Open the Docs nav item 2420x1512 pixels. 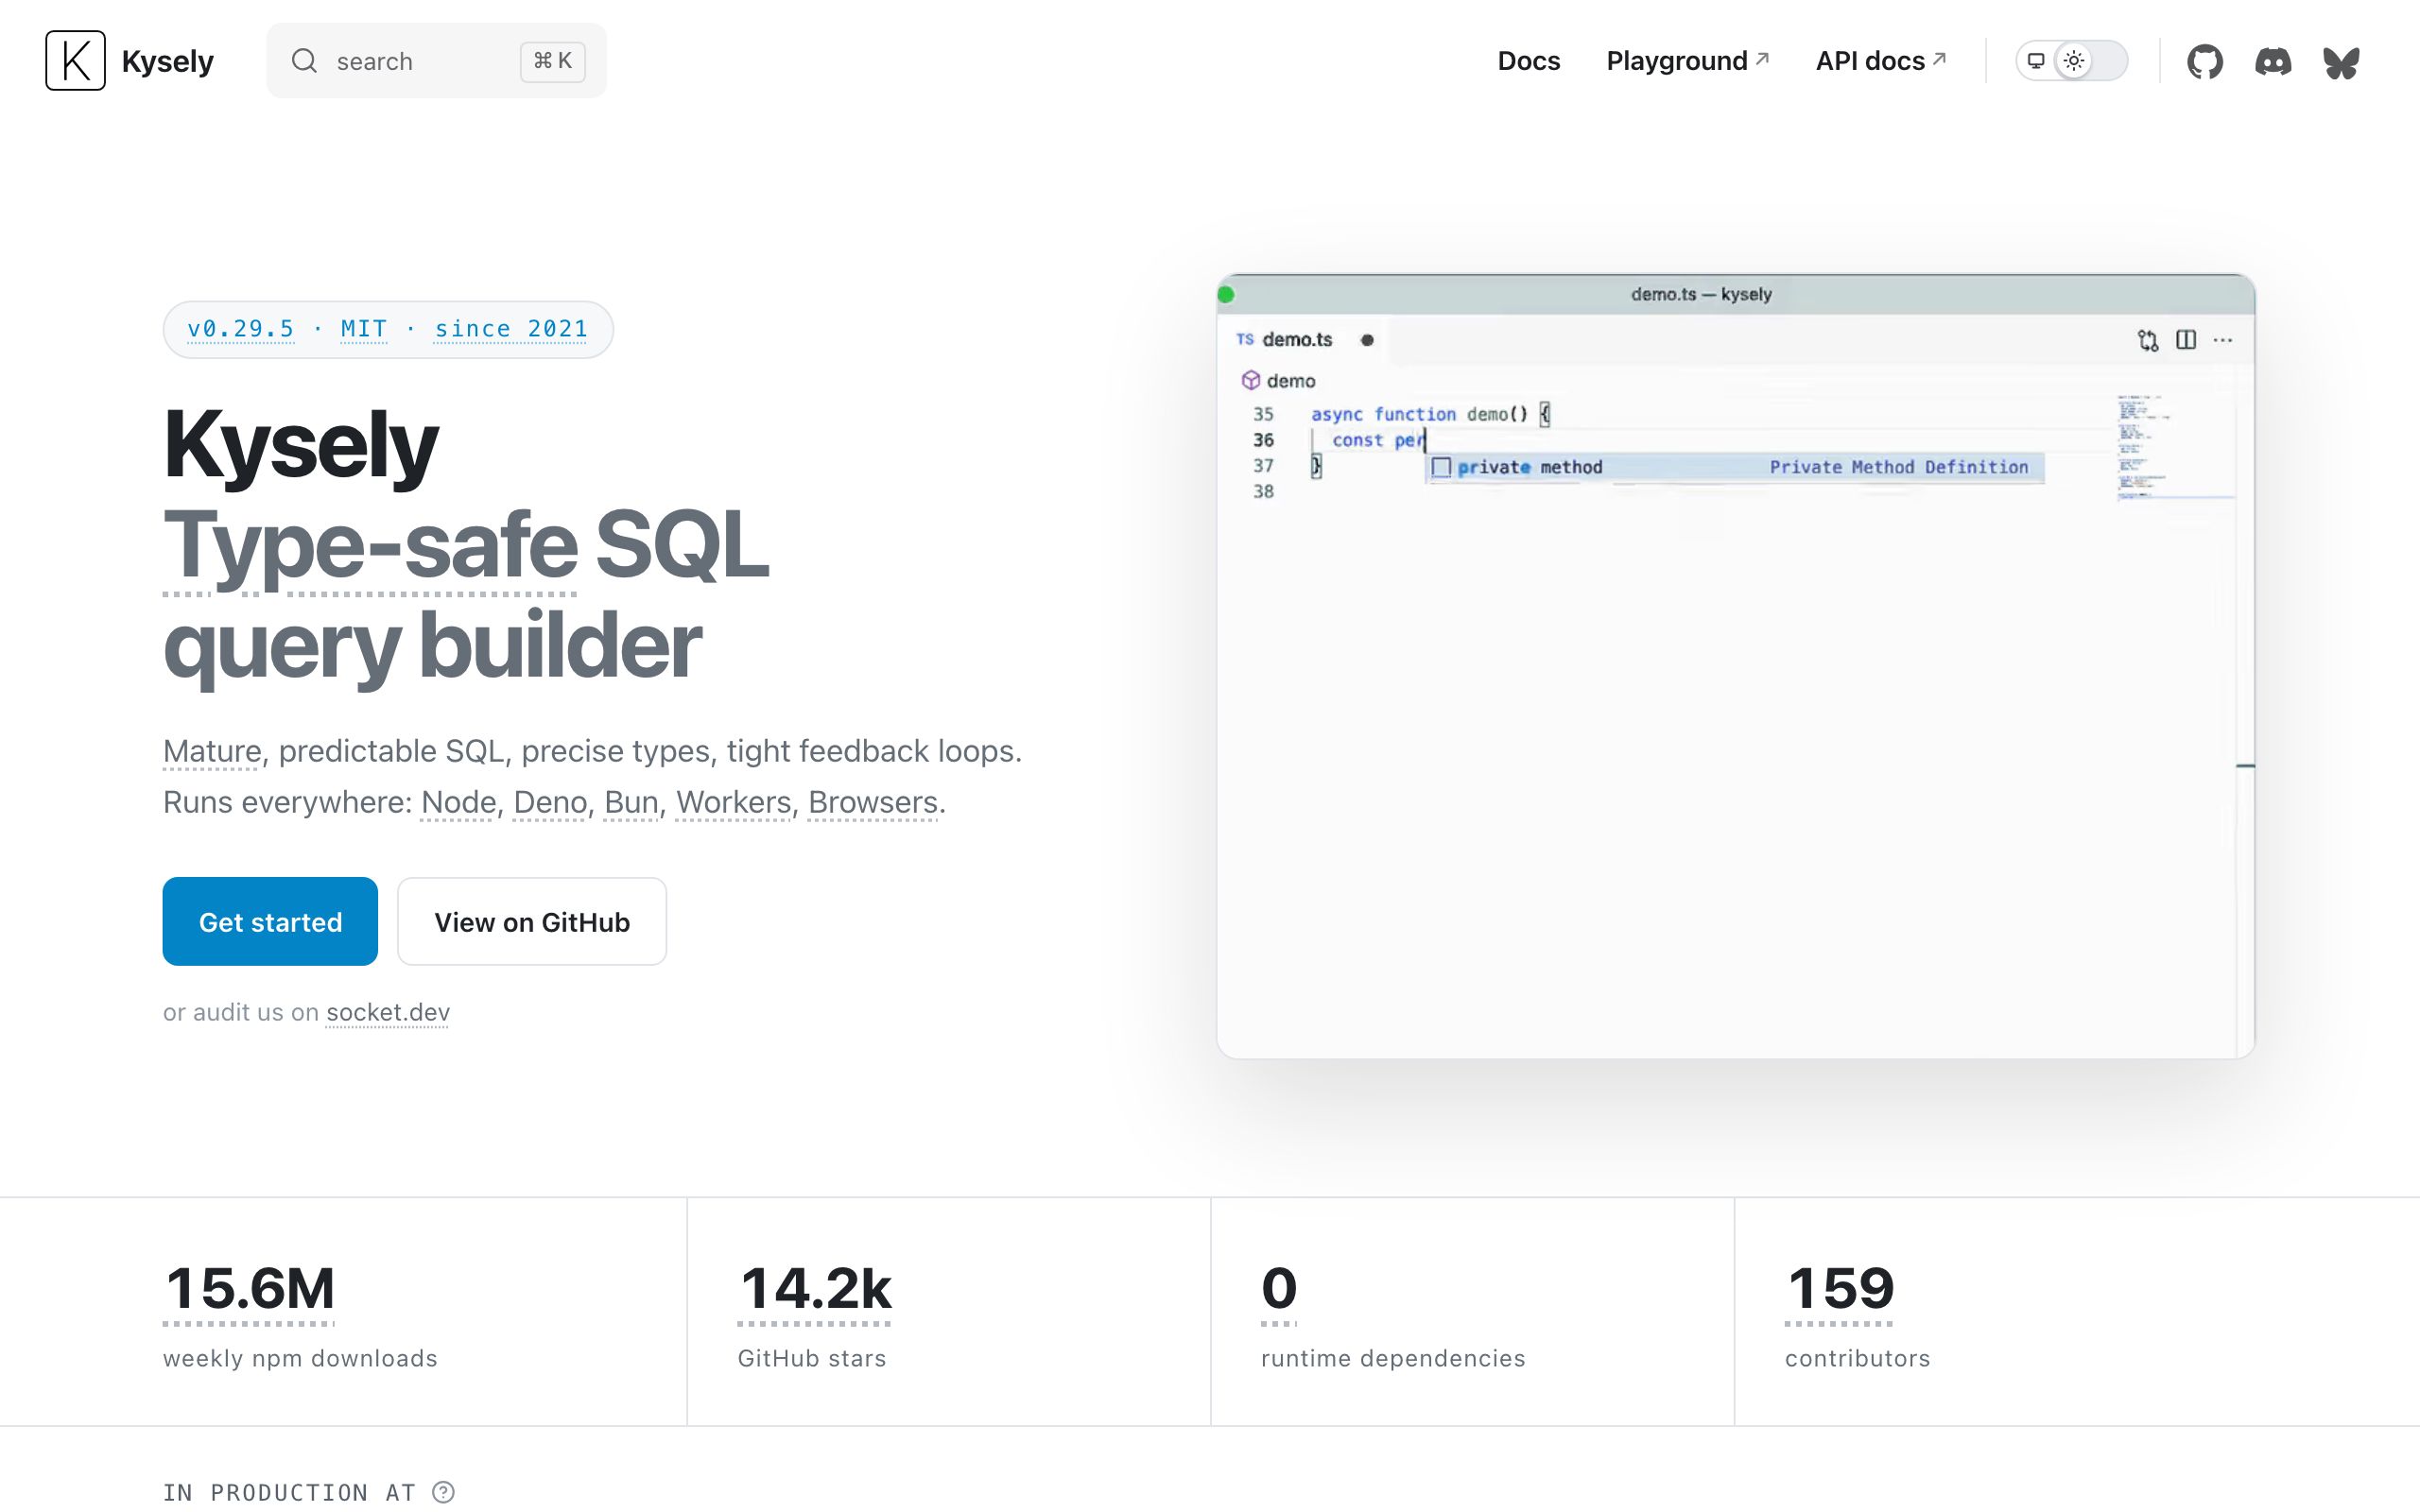(x=1528, y=61)
